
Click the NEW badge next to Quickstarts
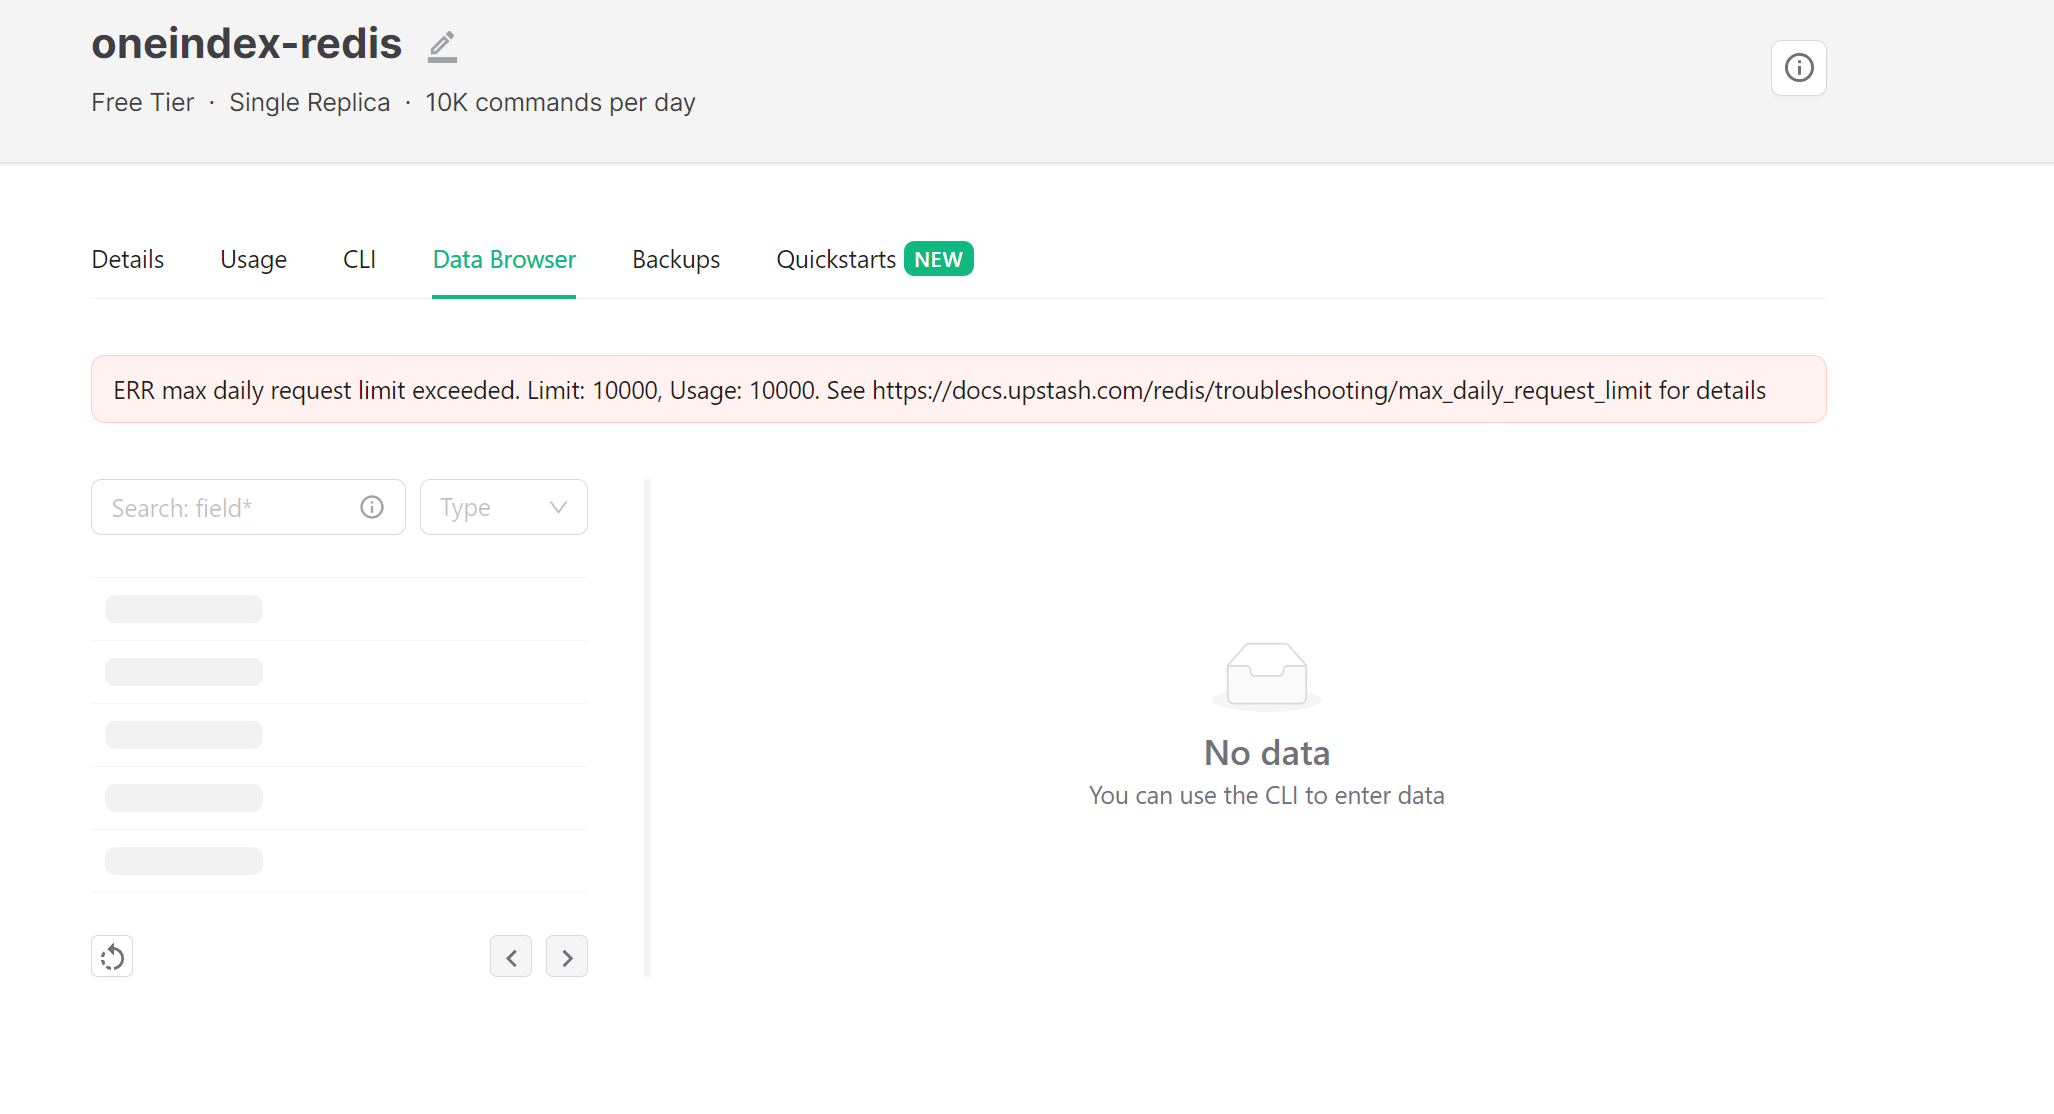point(938,259)
